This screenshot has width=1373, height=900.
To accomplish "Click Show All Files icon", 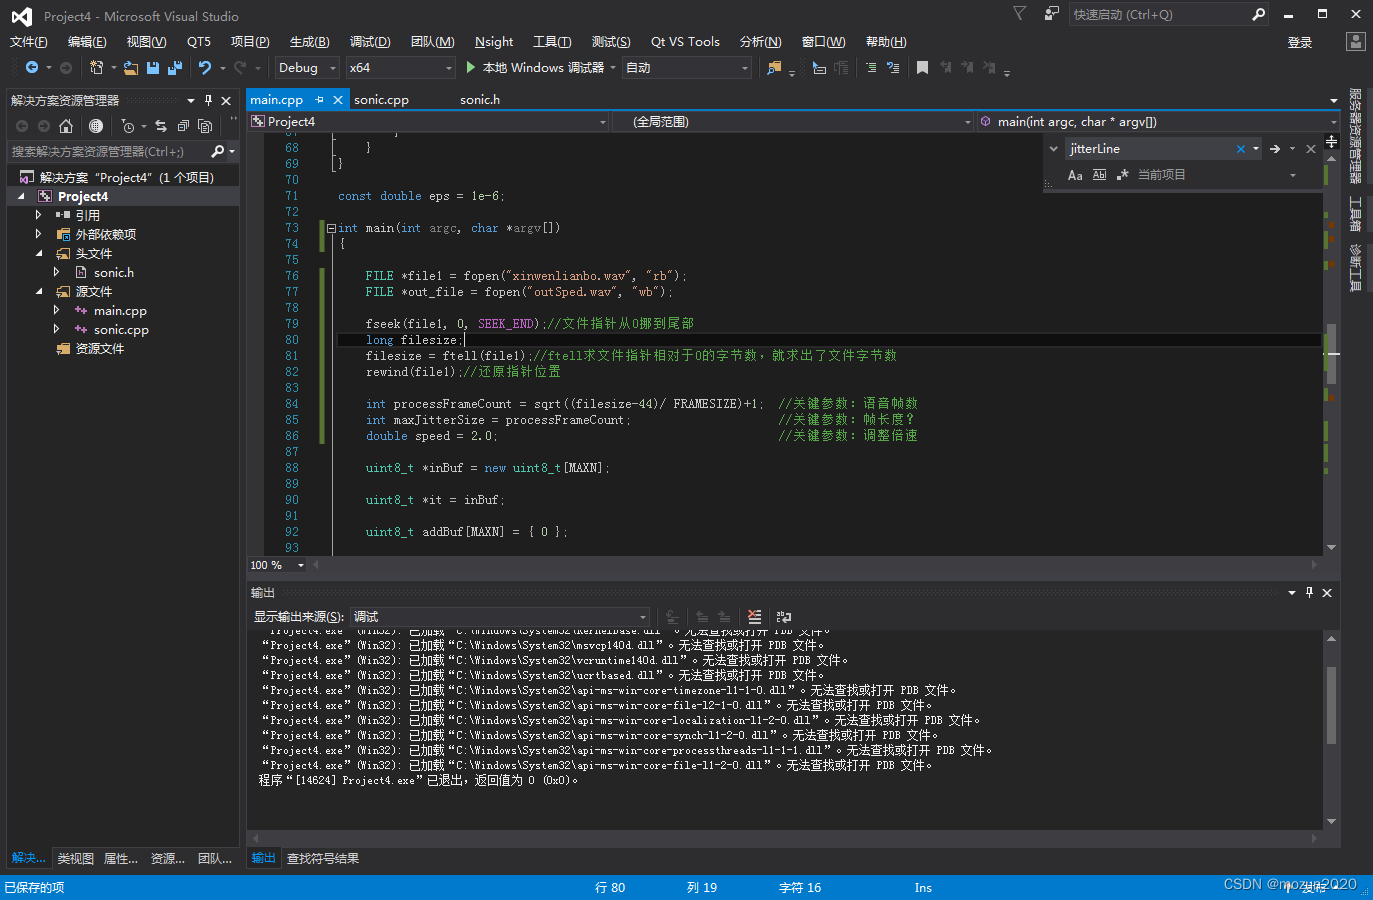I will [205, 126].
